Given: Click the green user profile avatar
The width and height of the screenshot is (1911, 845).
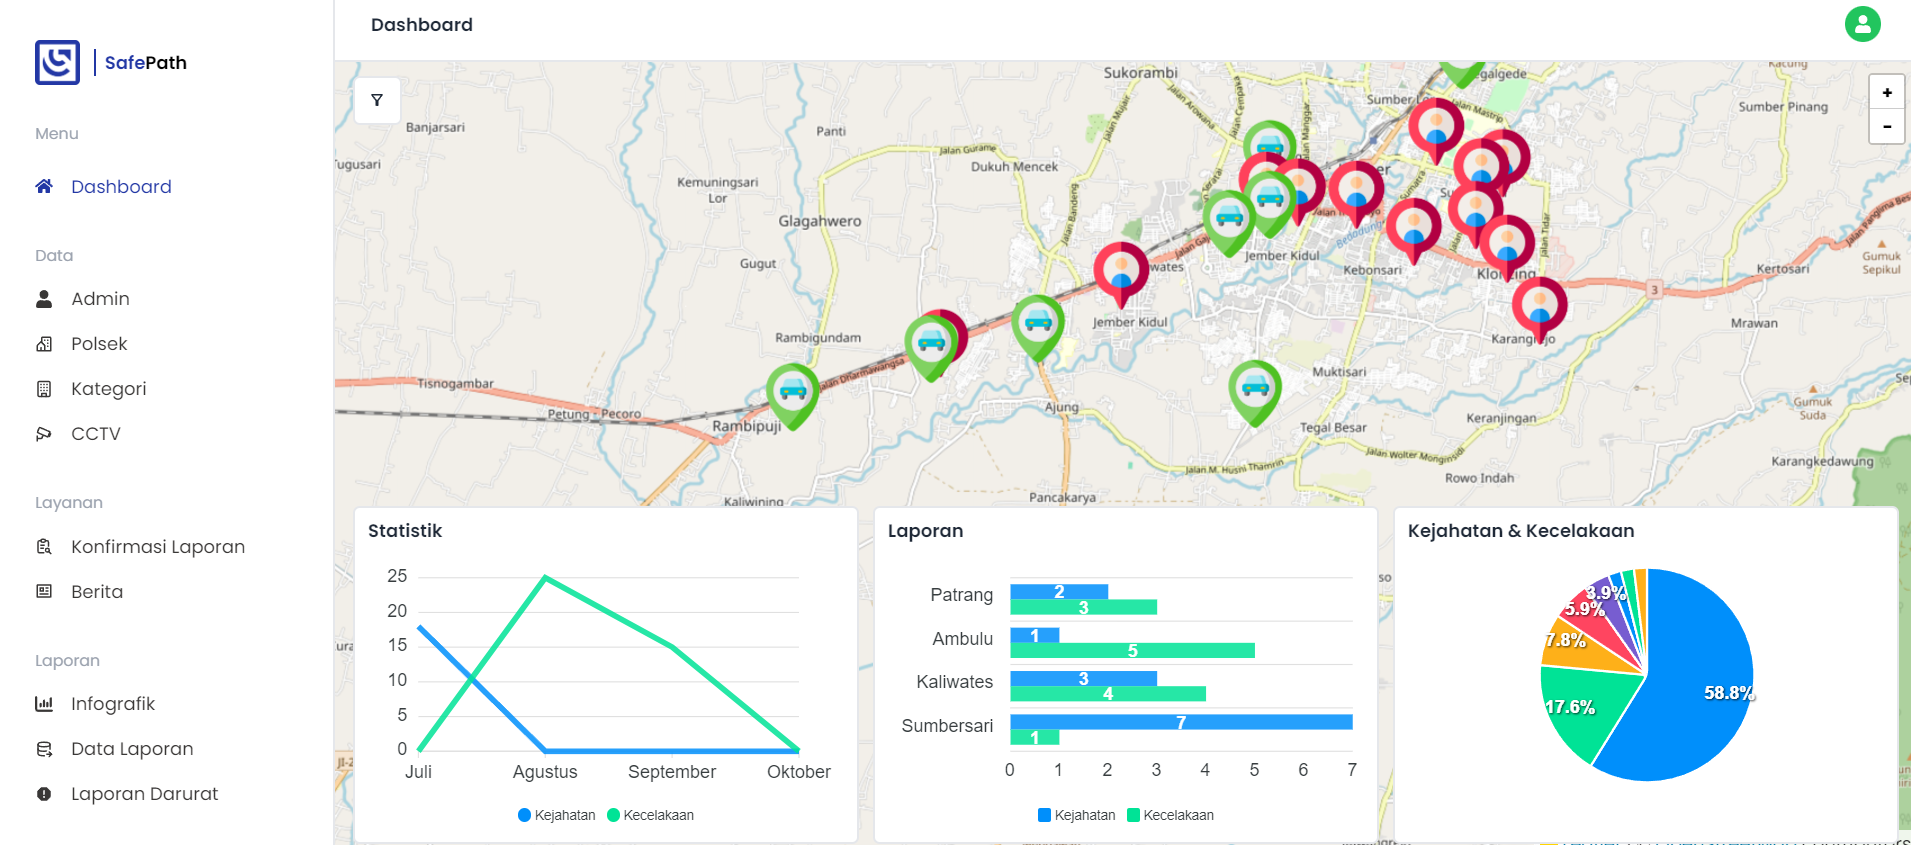Looking at the screenshot, I should (x=1862, y=24).
